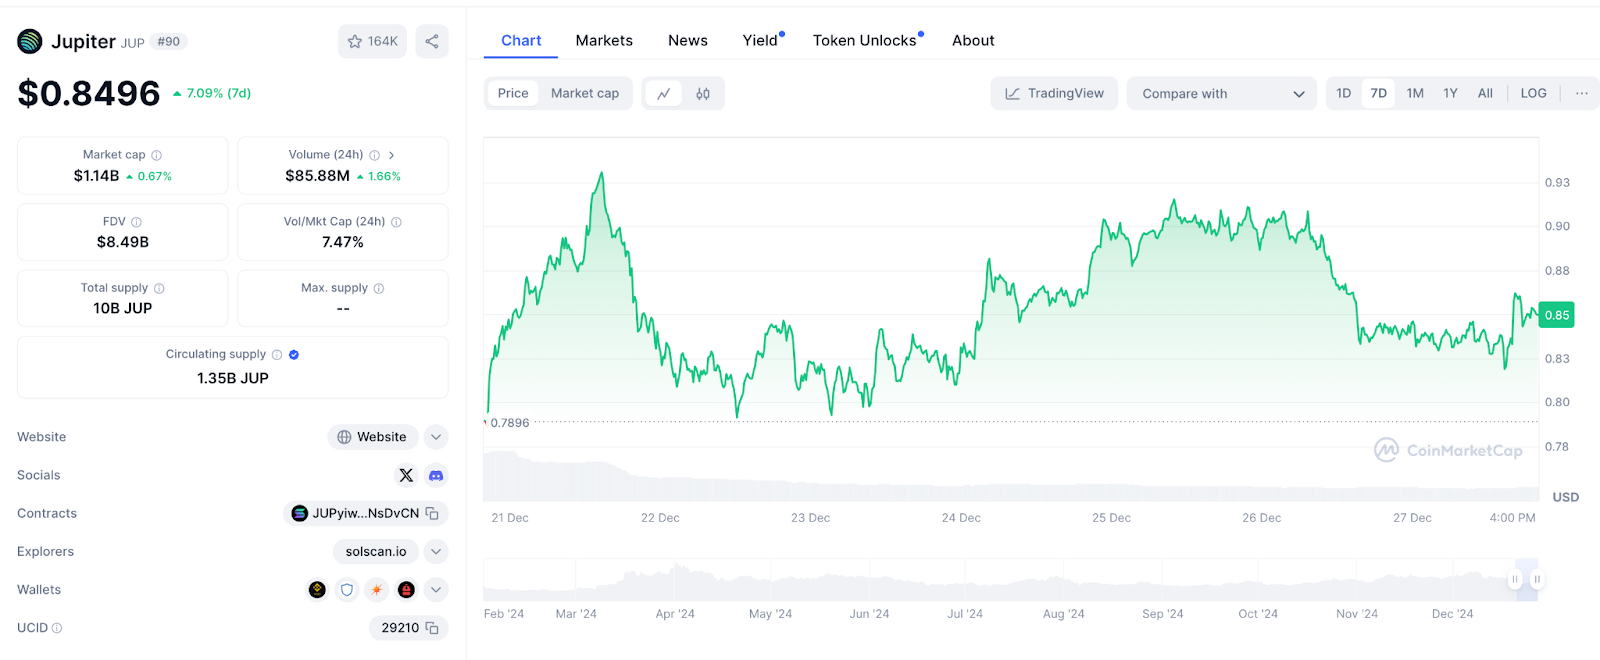Expand the Wallets list chevron

coord(436,590)
